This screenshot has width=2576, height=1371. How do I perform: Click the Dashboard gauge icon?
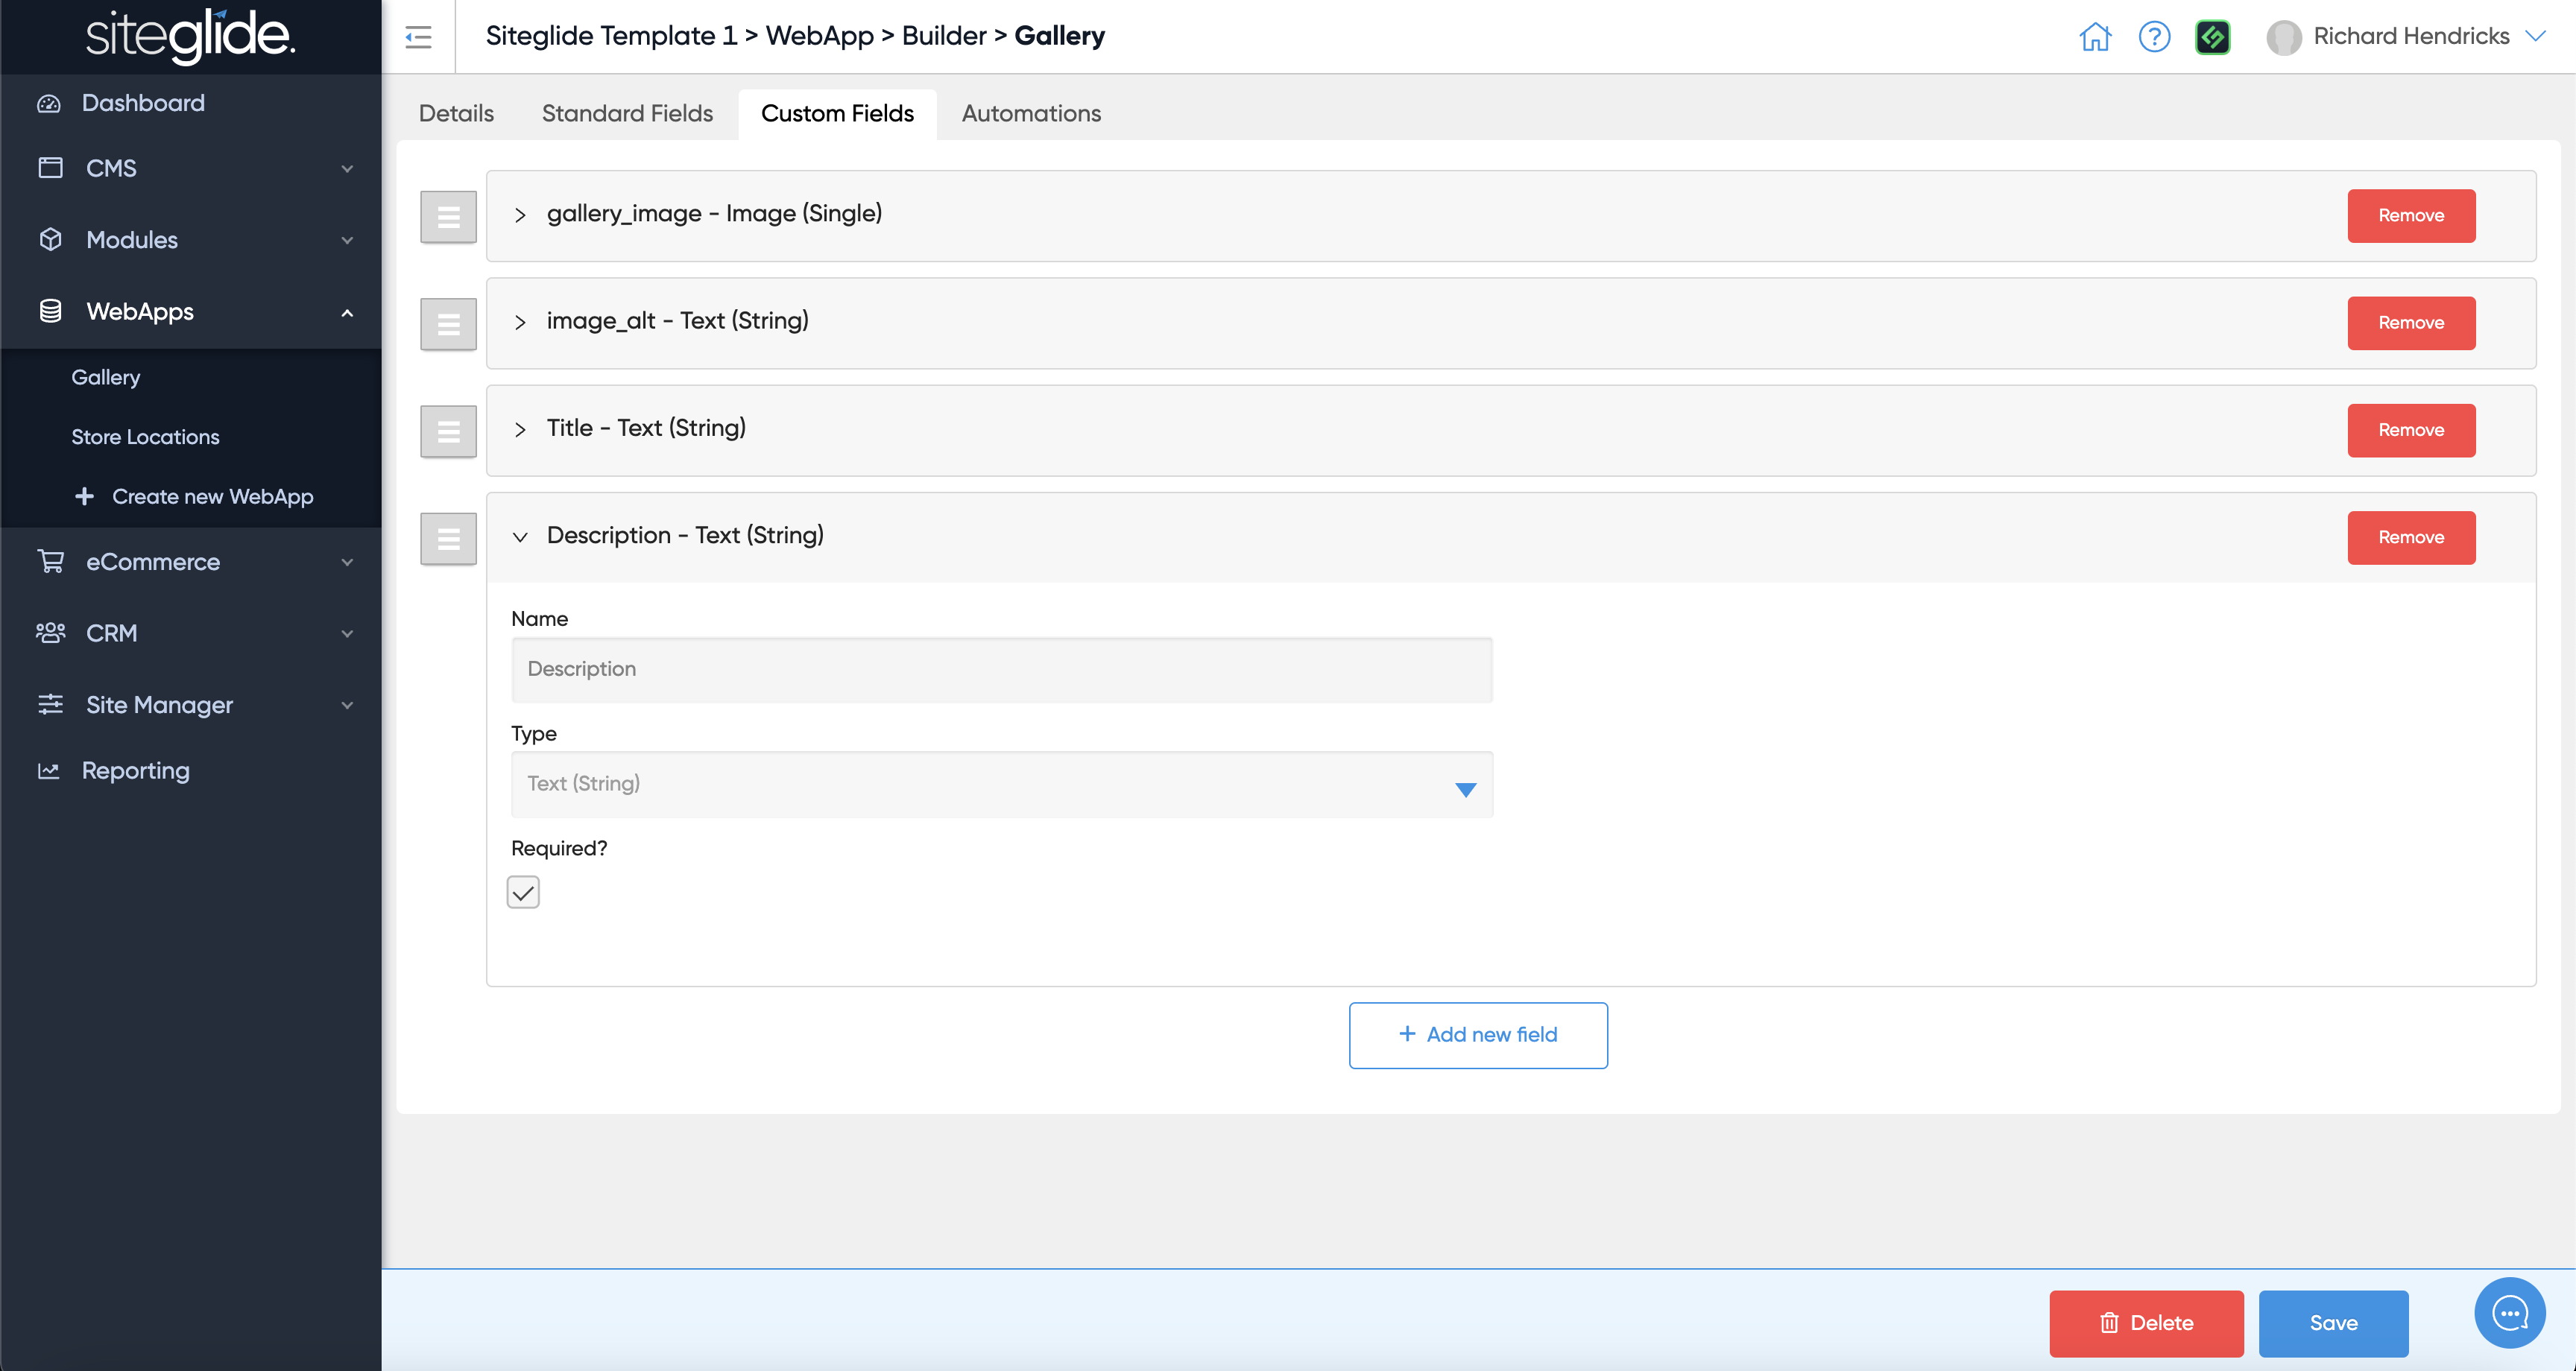[49, 104]
